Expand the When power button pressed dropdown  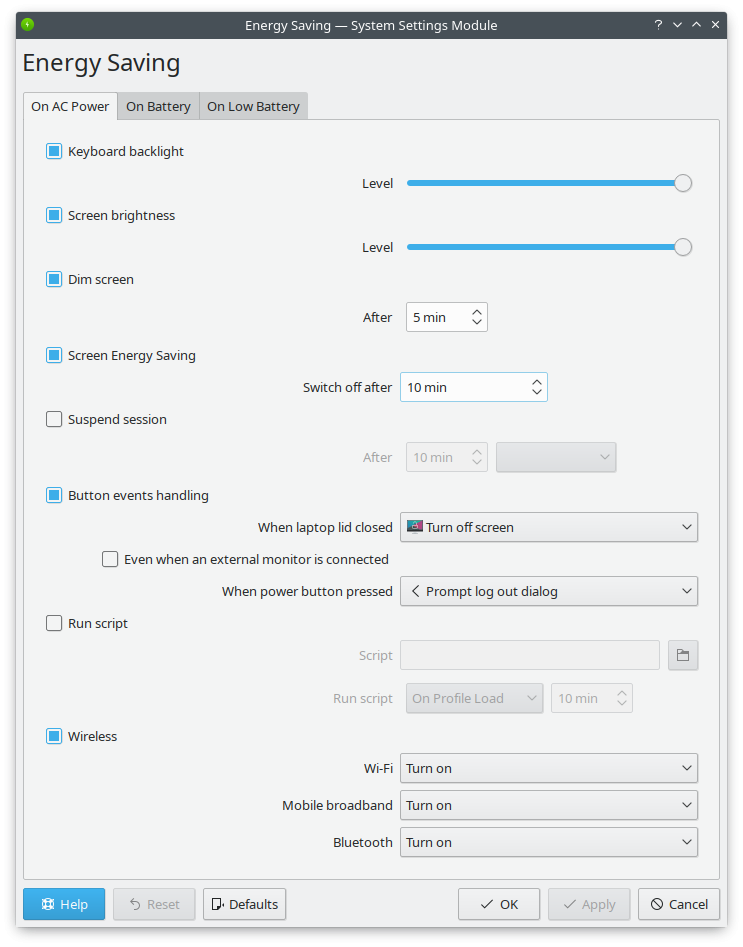pyautogui.click(x=548, y=591)
